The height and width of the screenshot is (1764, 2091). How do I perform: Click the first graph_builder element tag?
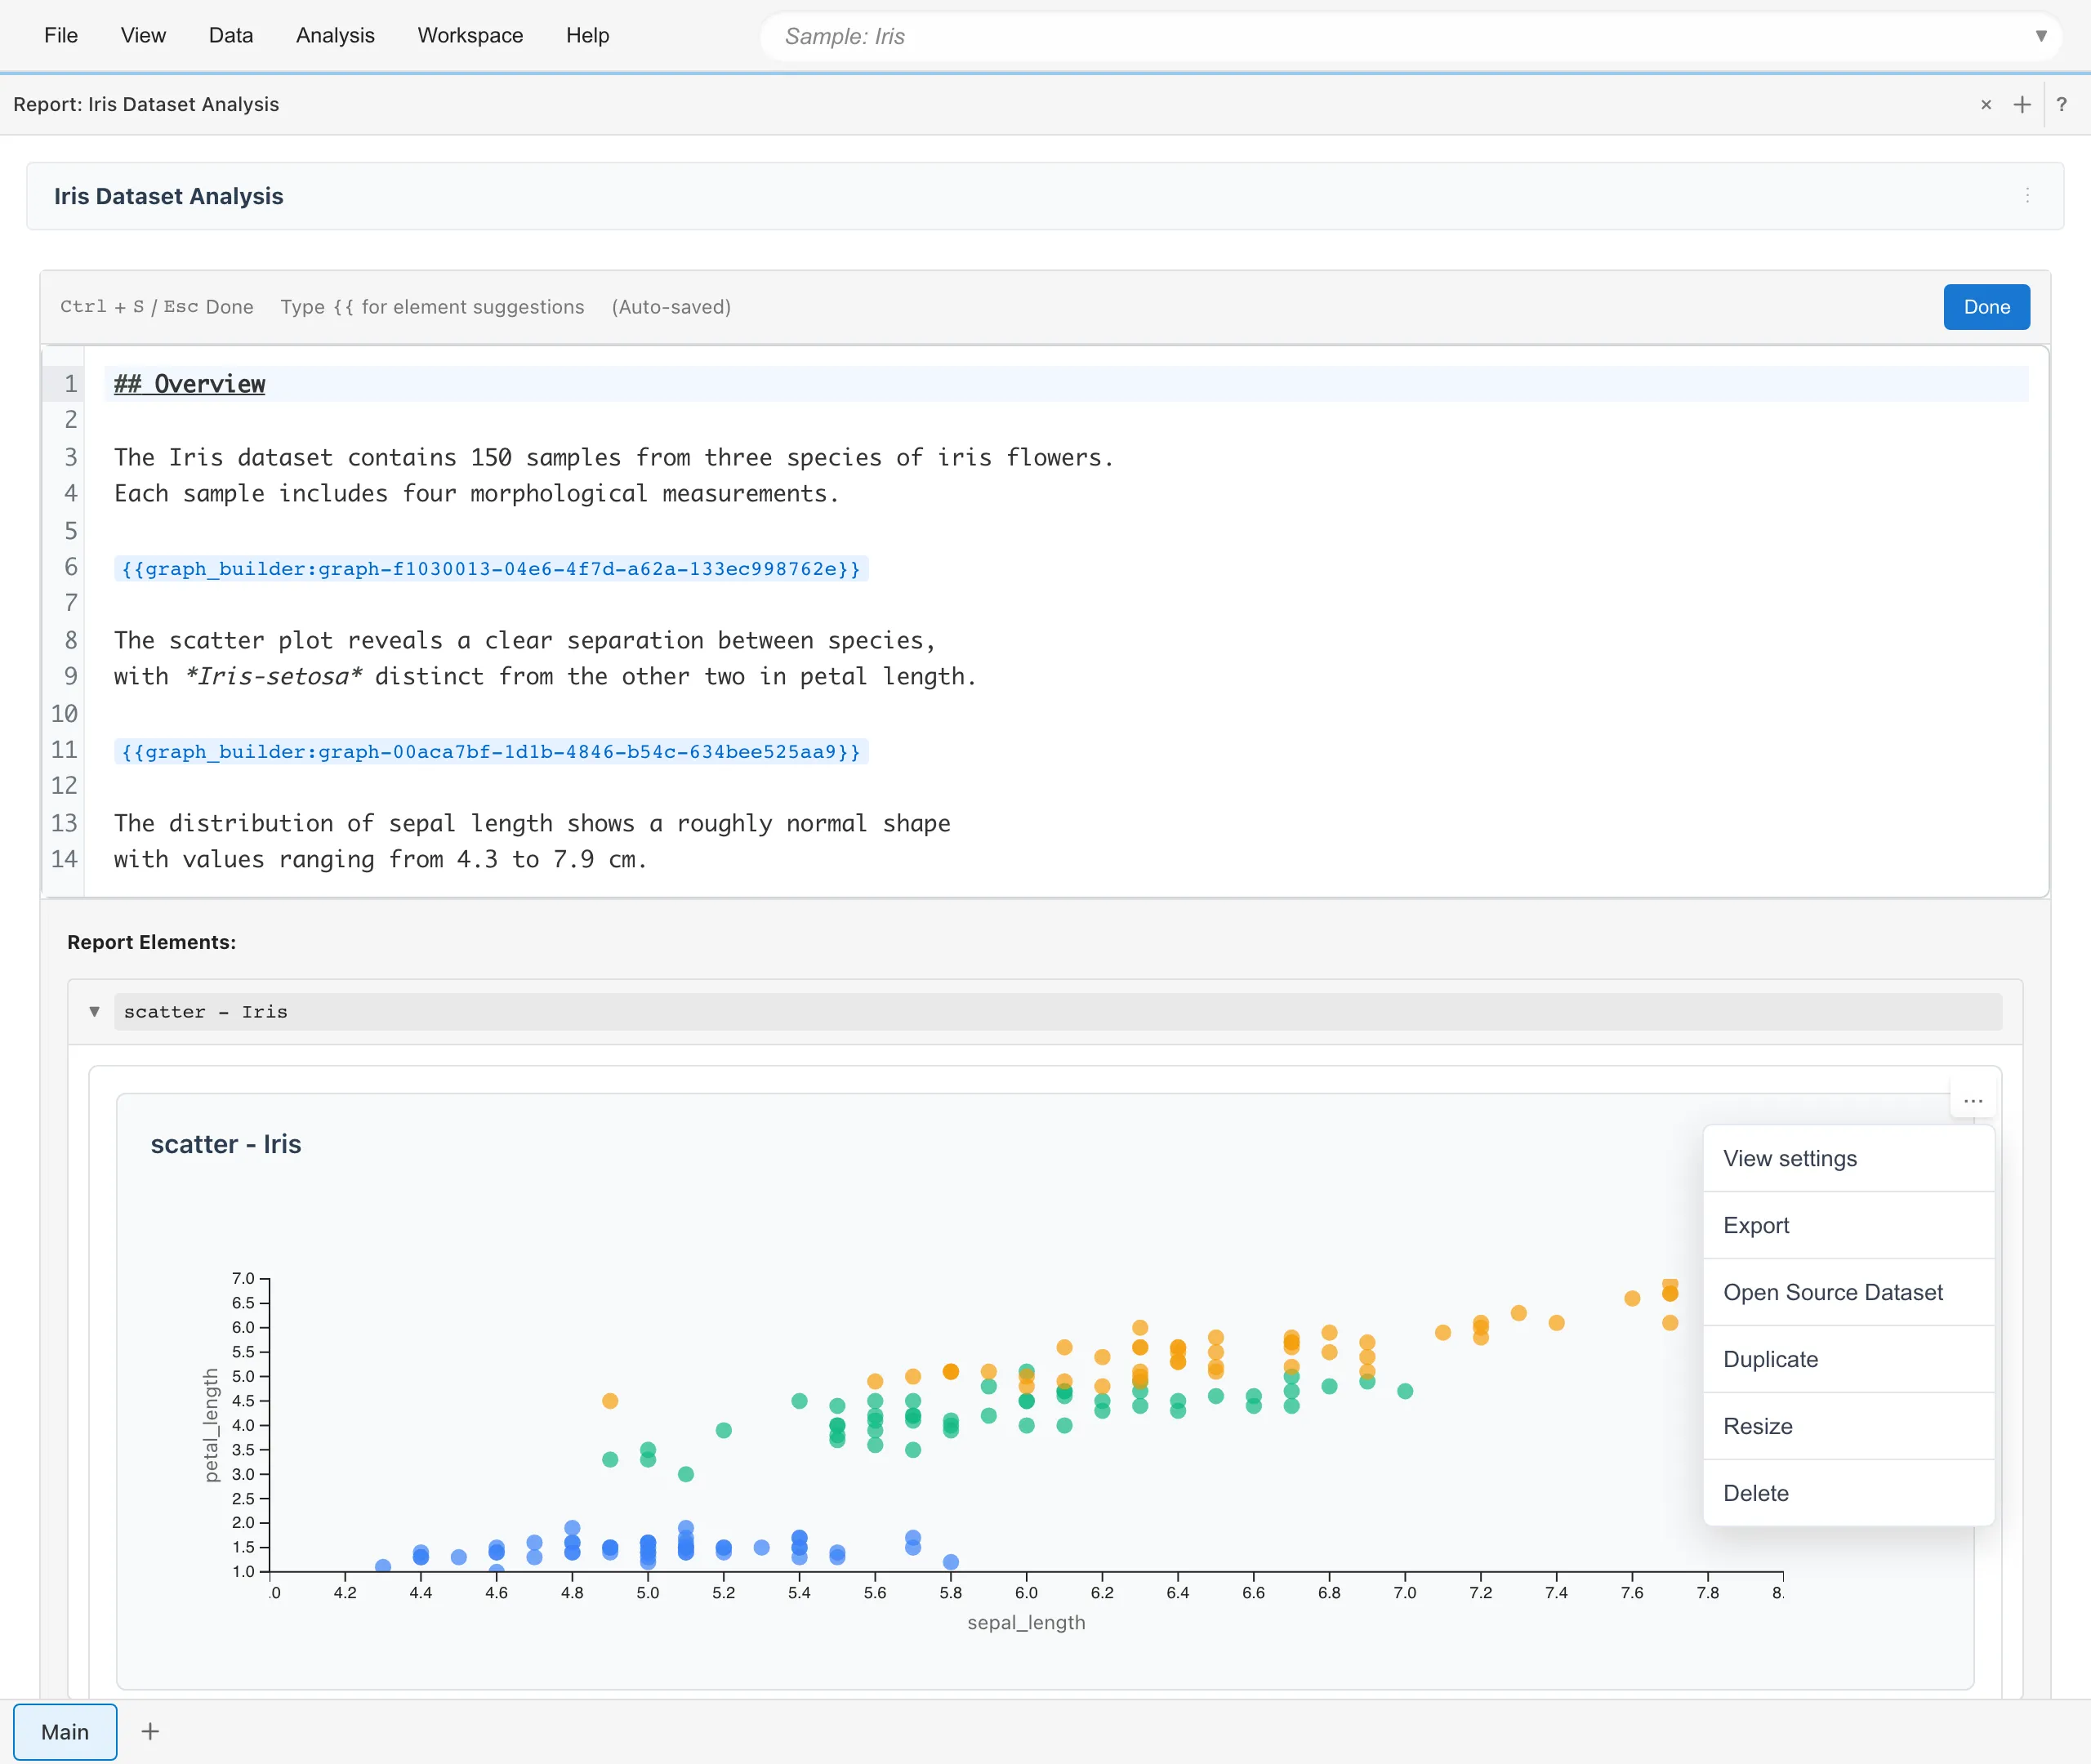click(490, 569)
